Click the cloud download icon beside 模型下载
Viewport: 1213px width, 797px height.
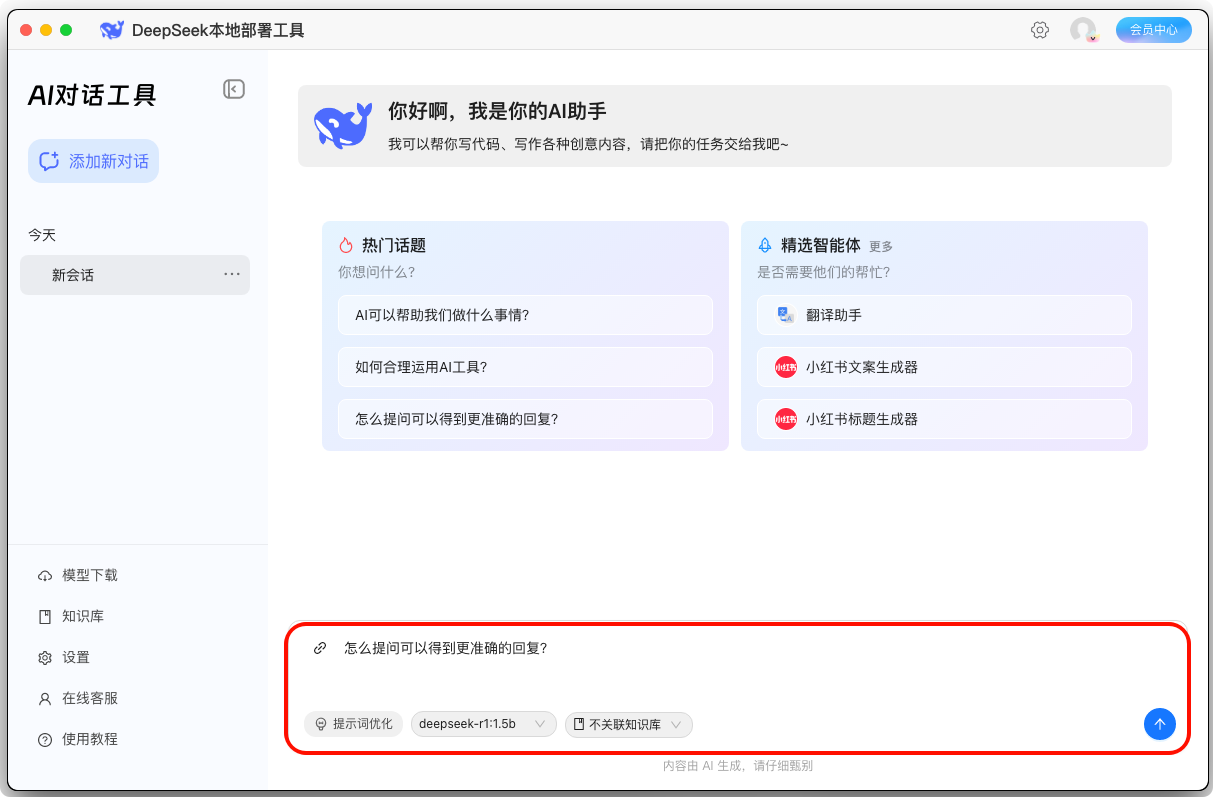(45, 576)
